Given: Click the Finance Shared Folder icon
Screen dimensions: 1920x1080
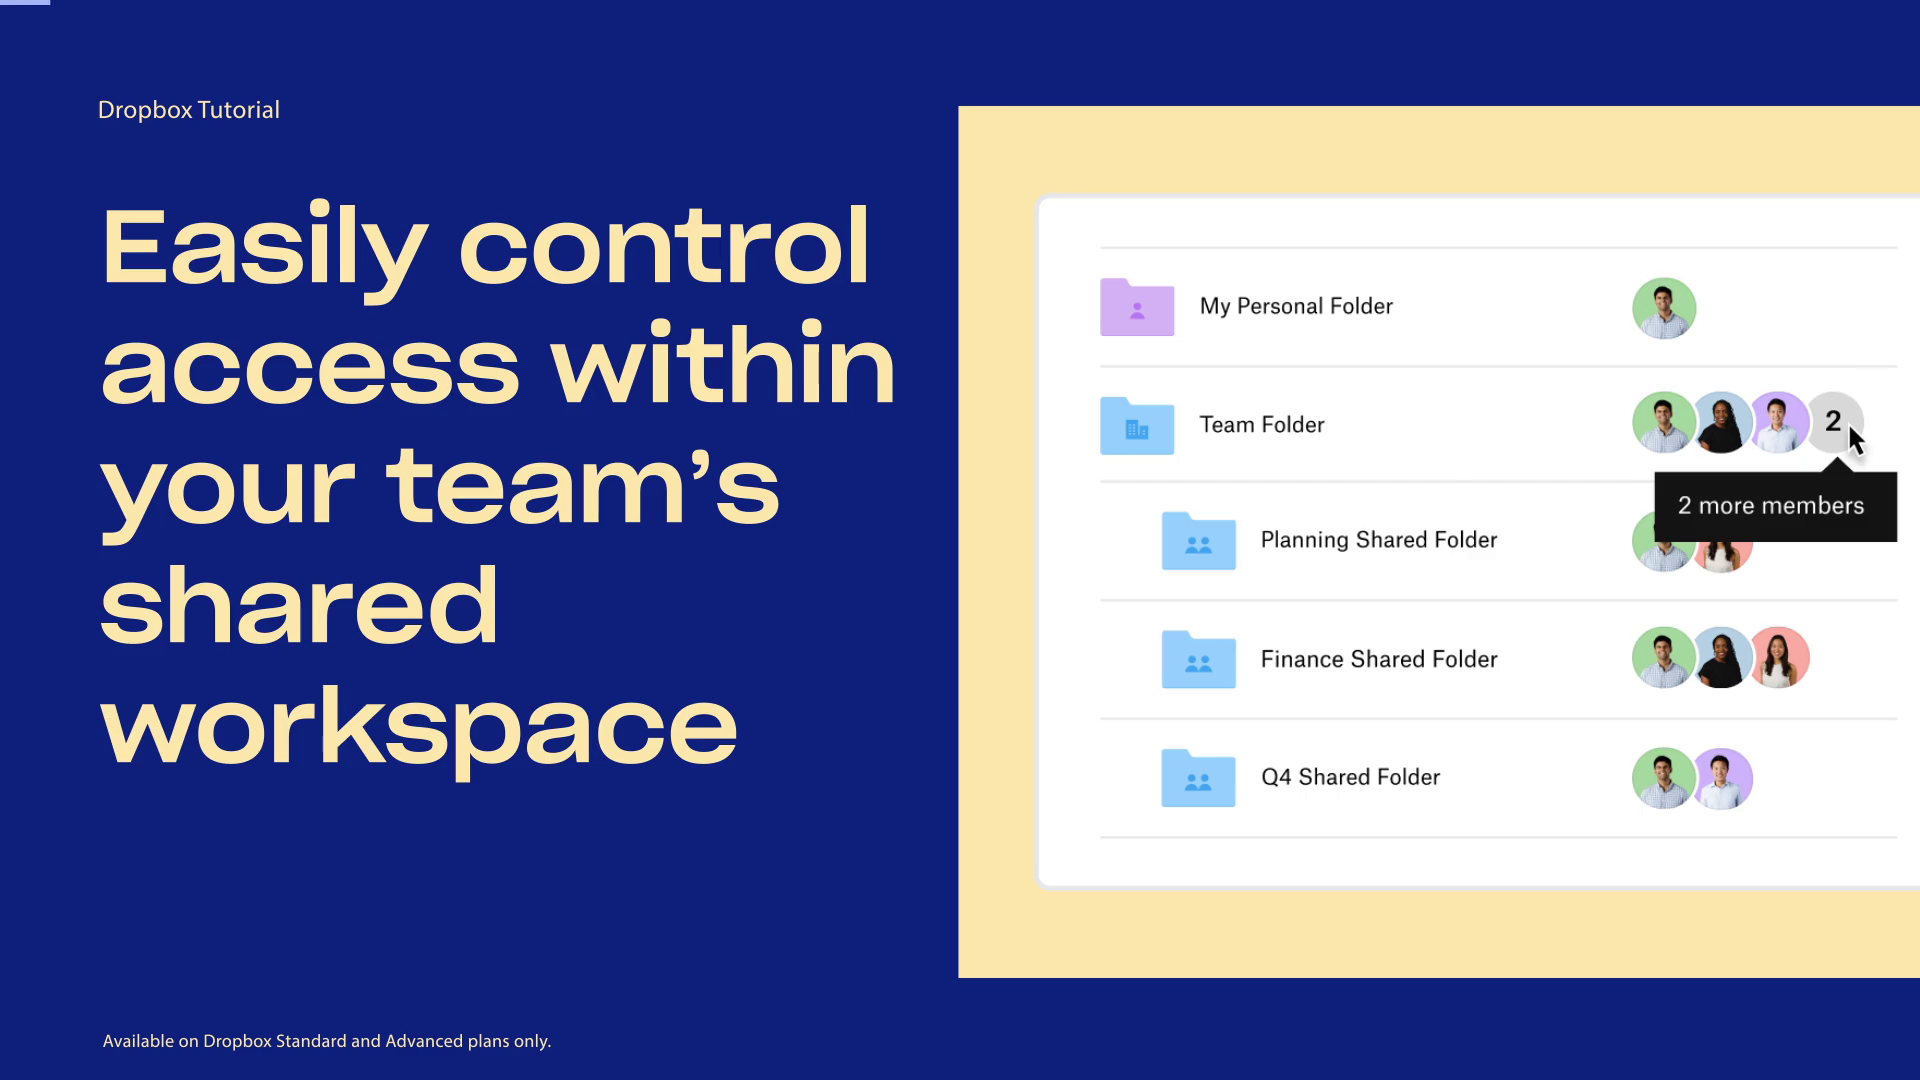Looking at the screenshot, I should pos(1196,659).
